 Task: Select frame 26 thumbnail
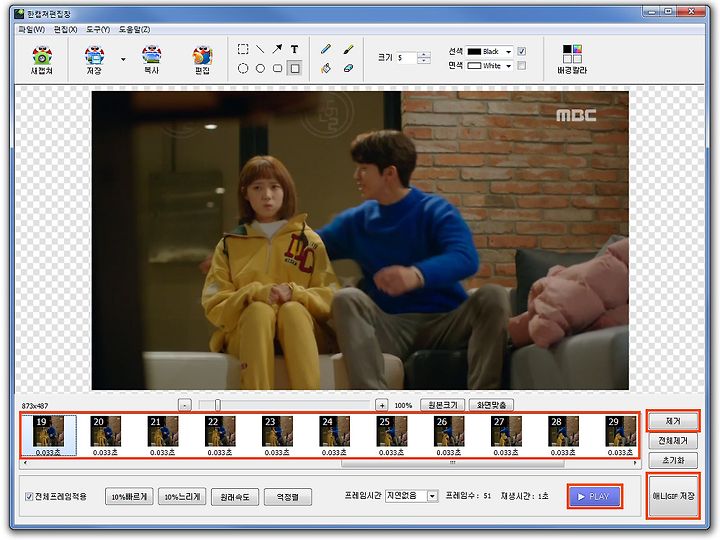(449, 435)
